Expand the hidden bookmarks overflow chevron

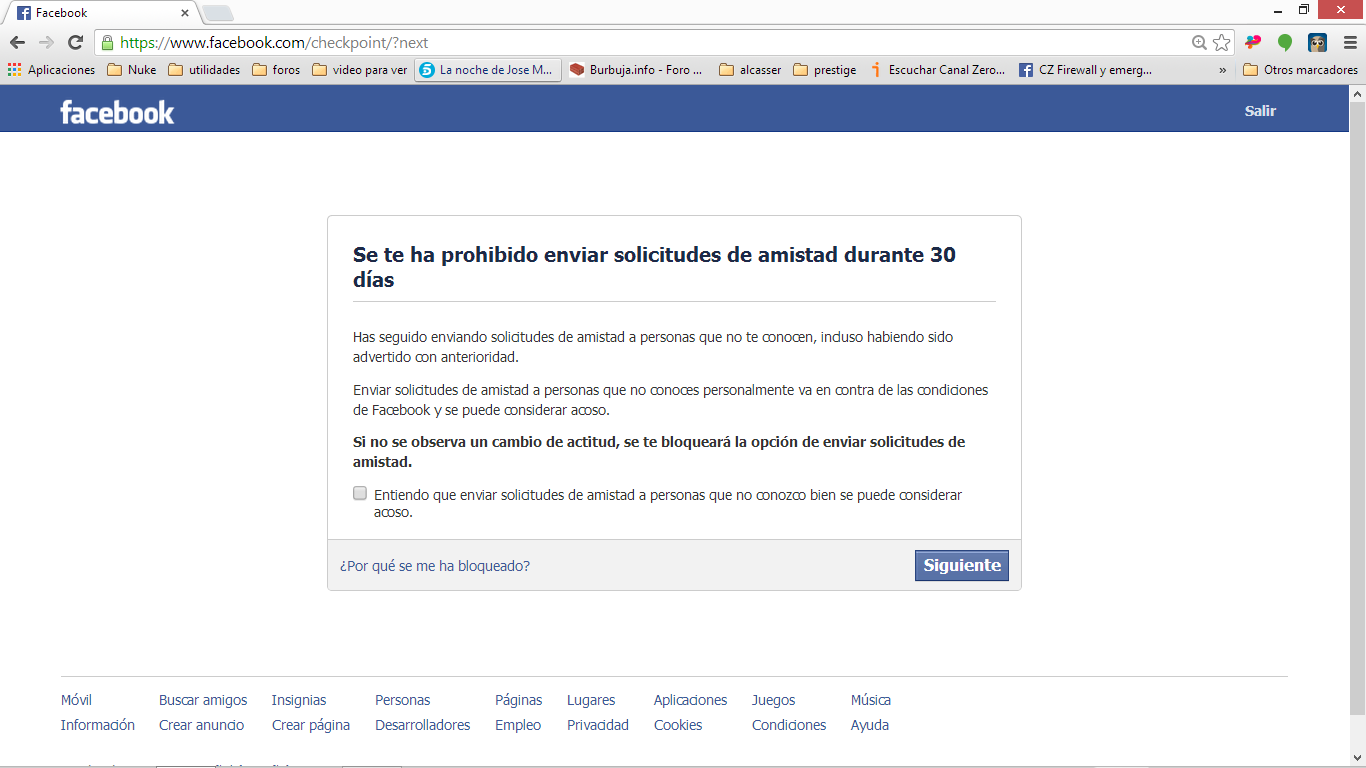pos(1222,70)
